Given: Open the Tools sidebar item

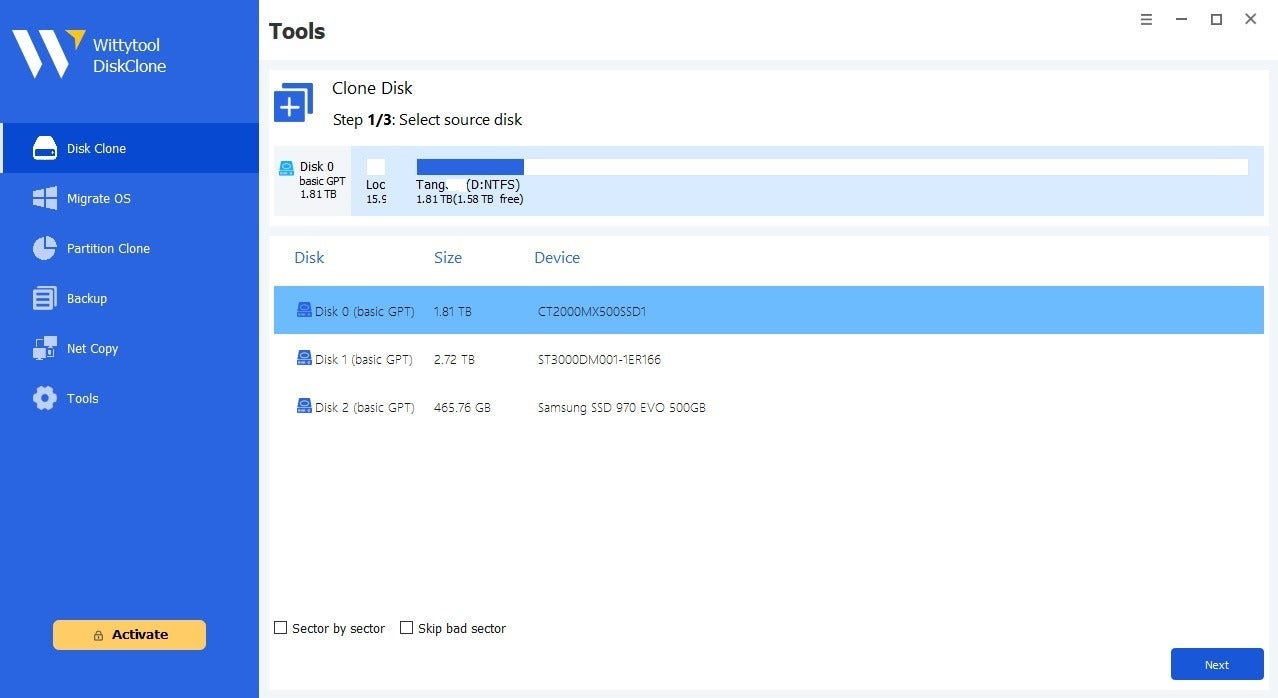Looking at the screenshot, I should click(x=129, y=398).
